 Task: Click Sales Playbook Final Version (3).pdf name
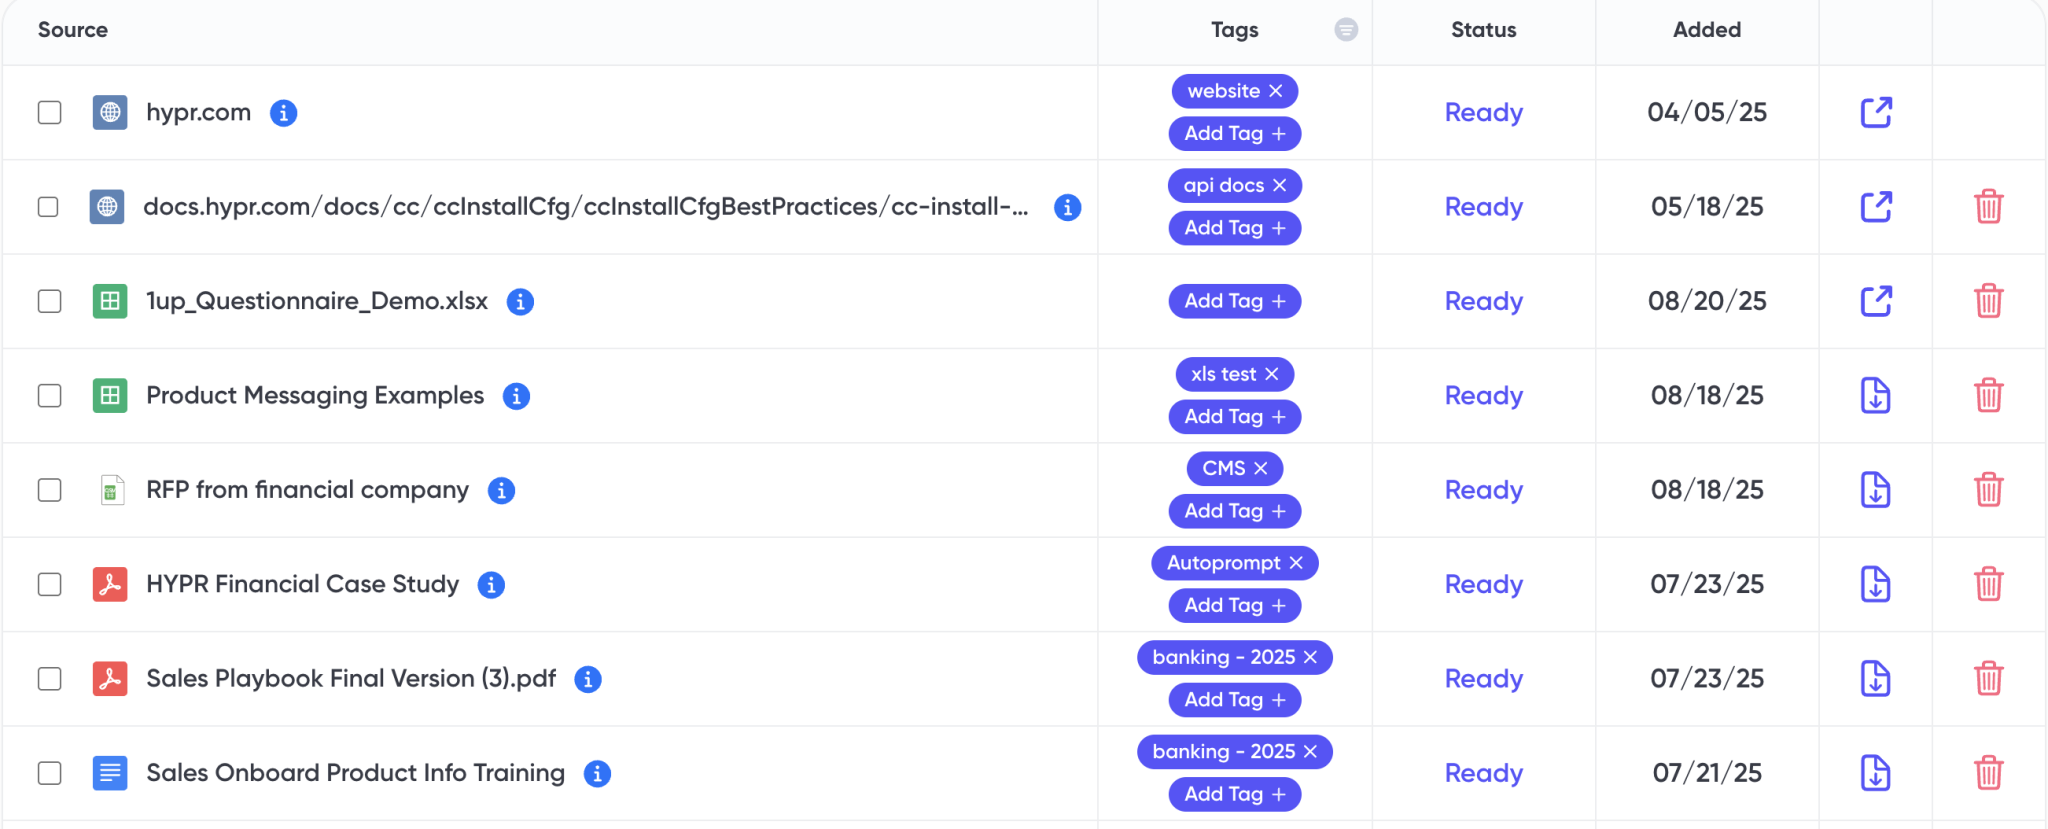point(351,679)
